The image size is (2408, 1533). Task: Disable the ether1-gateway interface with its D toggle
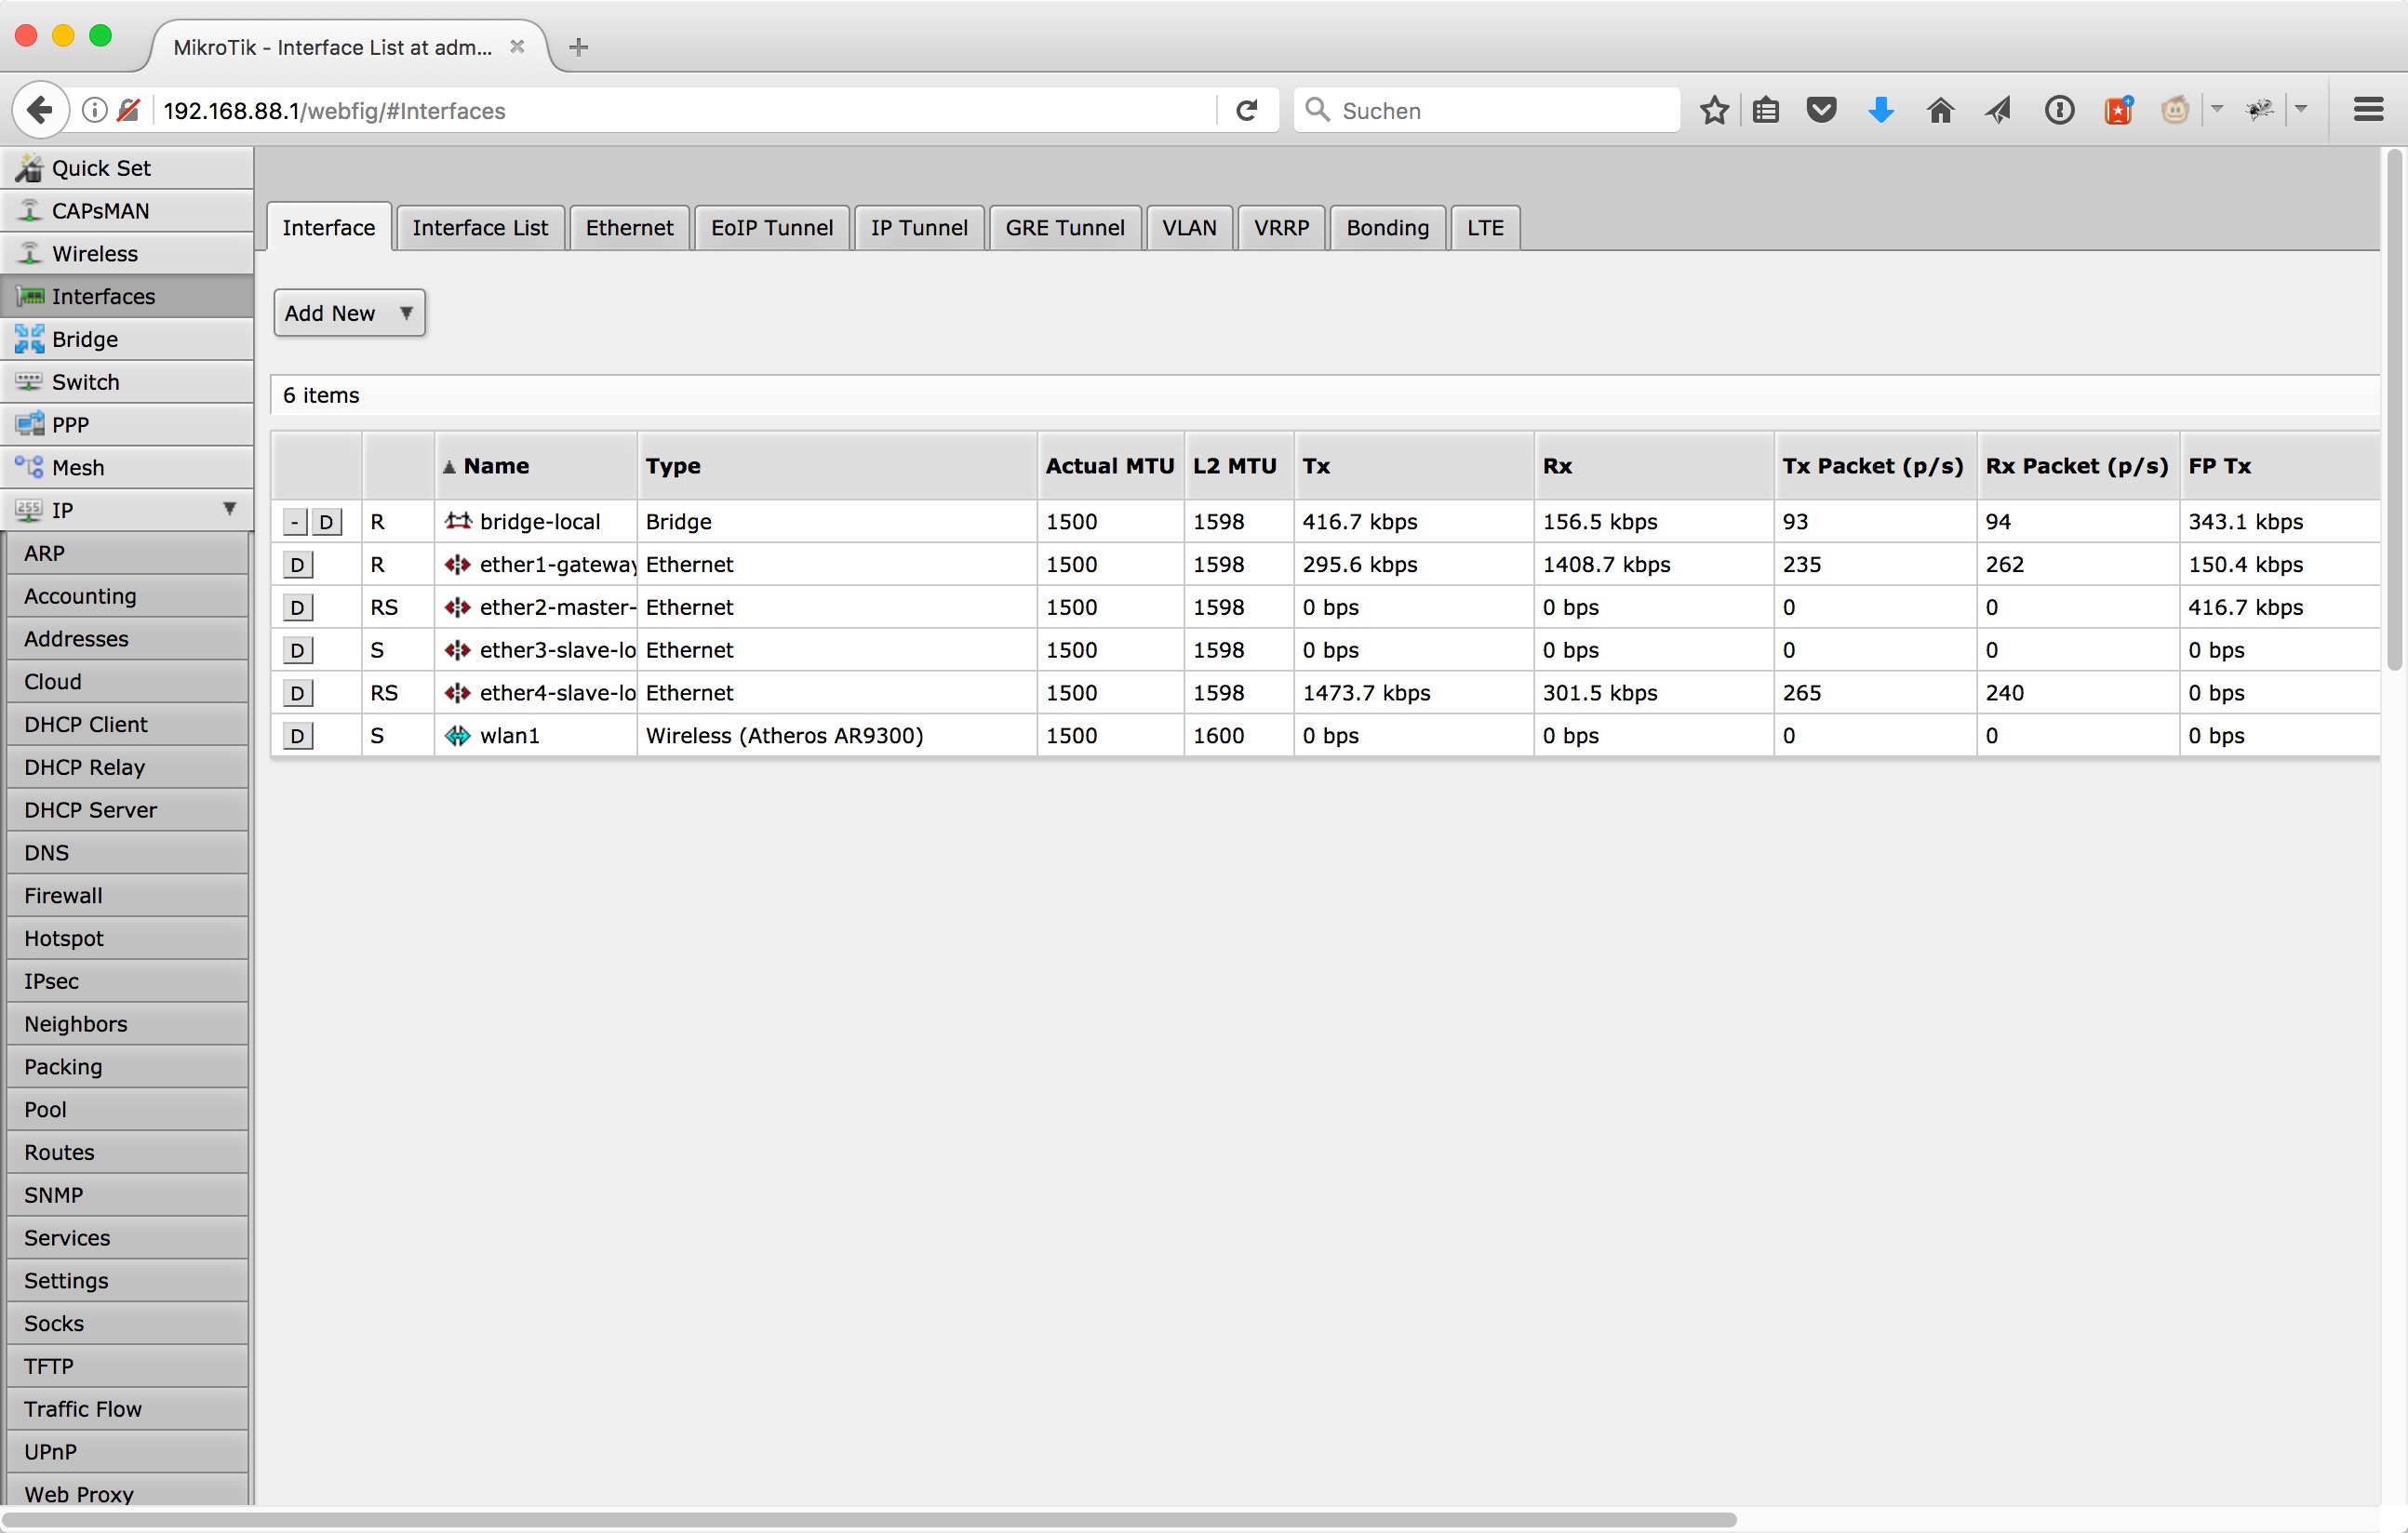(x=298, y=564)
